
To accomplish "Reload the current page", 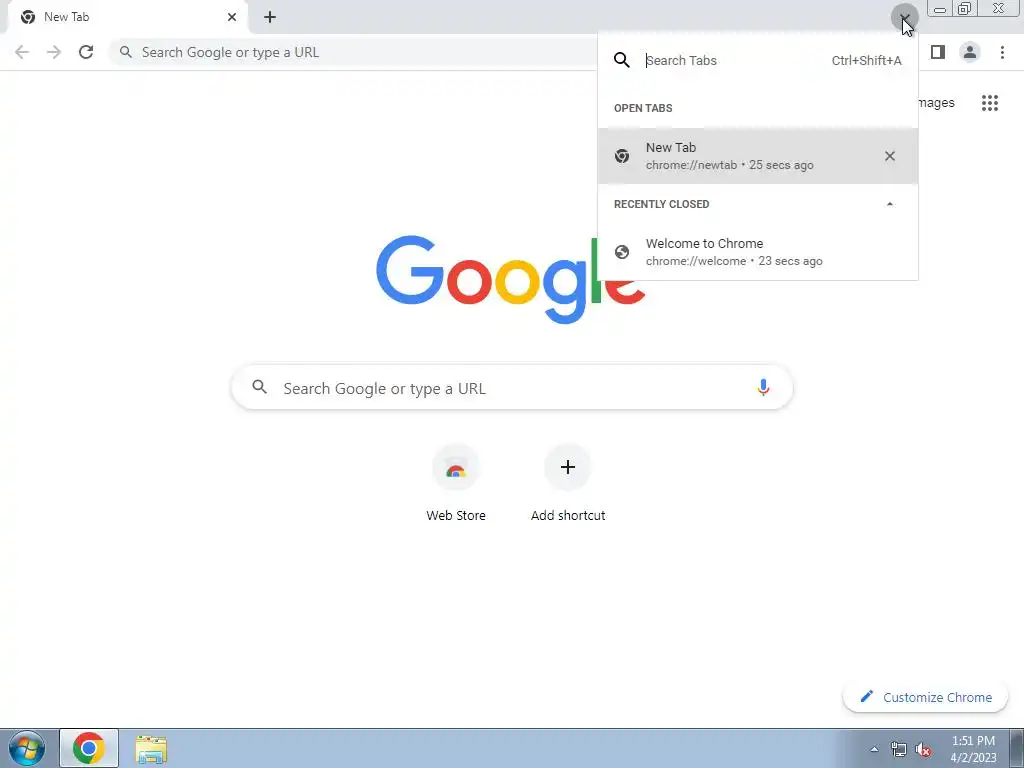I will (86, 52).
